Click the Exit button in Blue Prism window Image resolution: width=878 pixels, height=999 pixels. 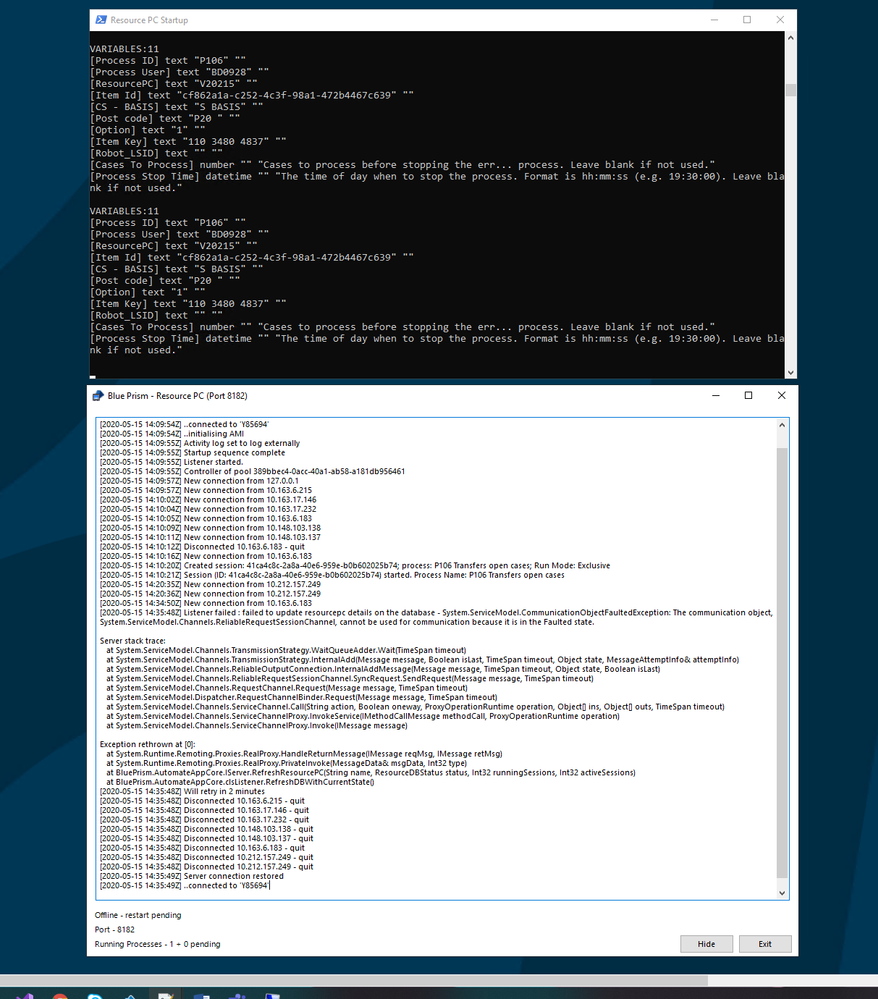click(765, 944)
